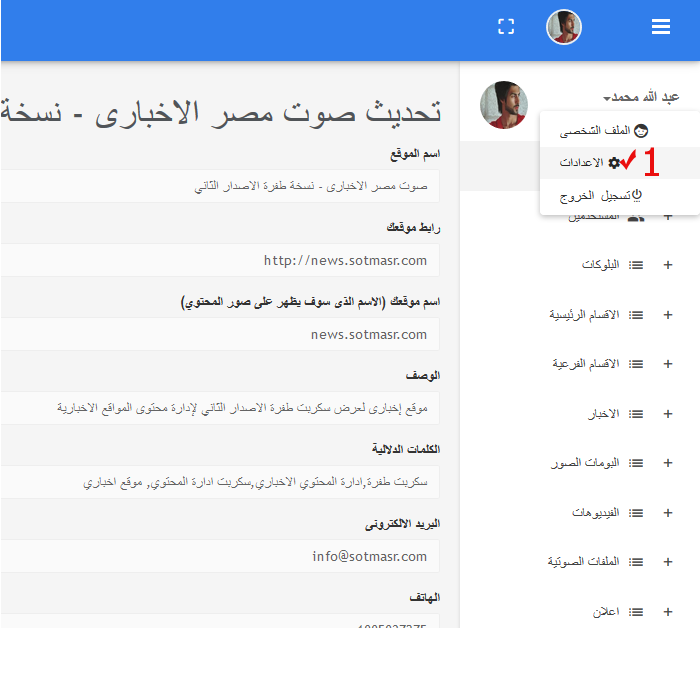This screenshot has height=700, width=700.
Task: Click the power icon beside تسجيل الخروج
Action: coord(637,196)
